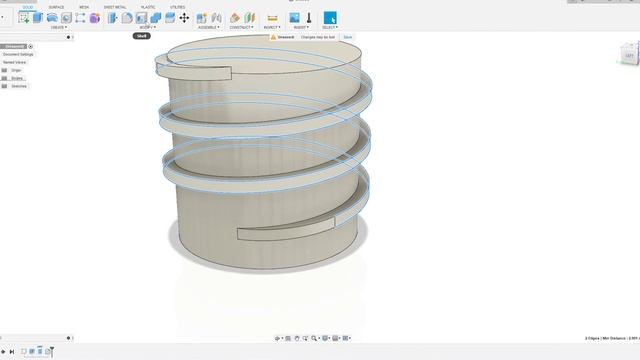Select Document Settings in the browser
Viewport: 640px width, 360px height.
[18, 54]
